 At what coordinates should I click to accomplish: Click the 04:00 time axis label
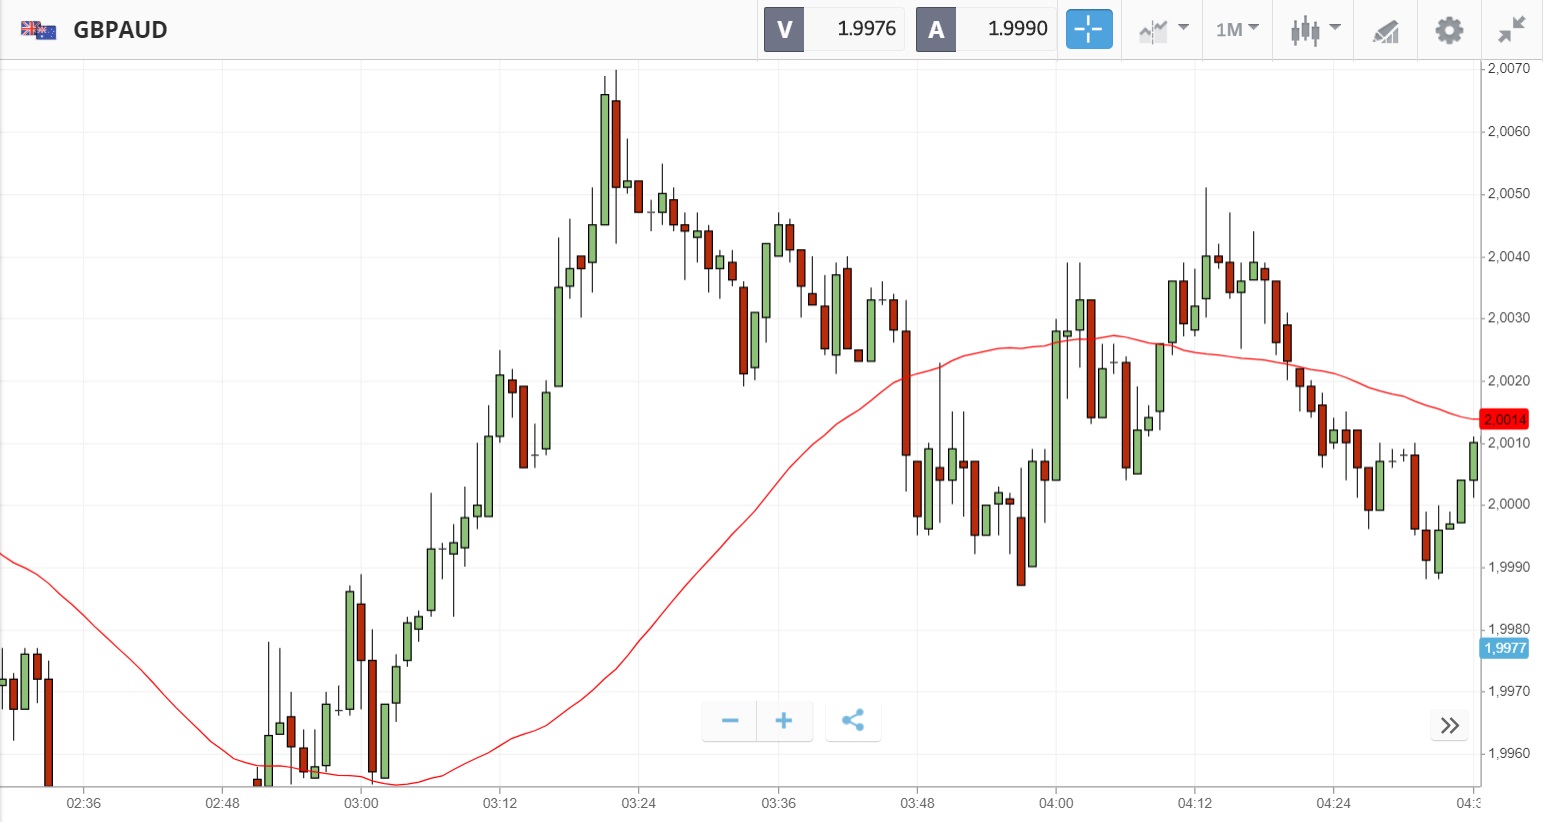pos(1056,803)
